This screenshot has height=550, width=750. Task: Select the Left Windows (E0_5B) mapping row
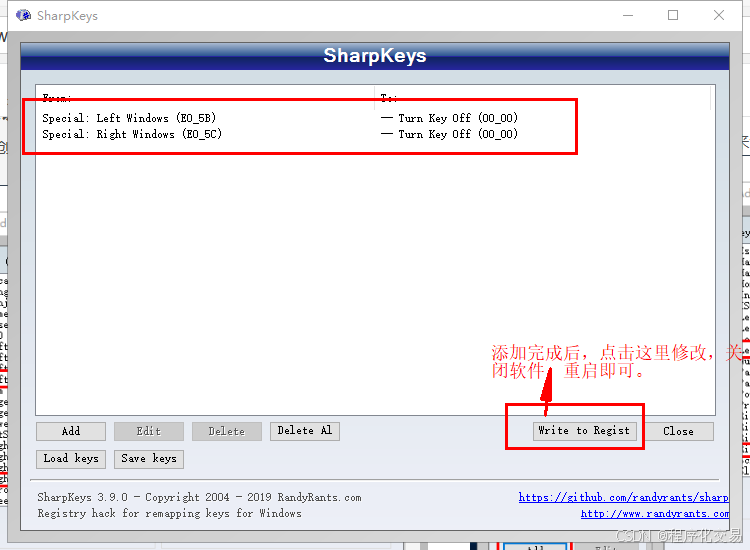[373, 118]
